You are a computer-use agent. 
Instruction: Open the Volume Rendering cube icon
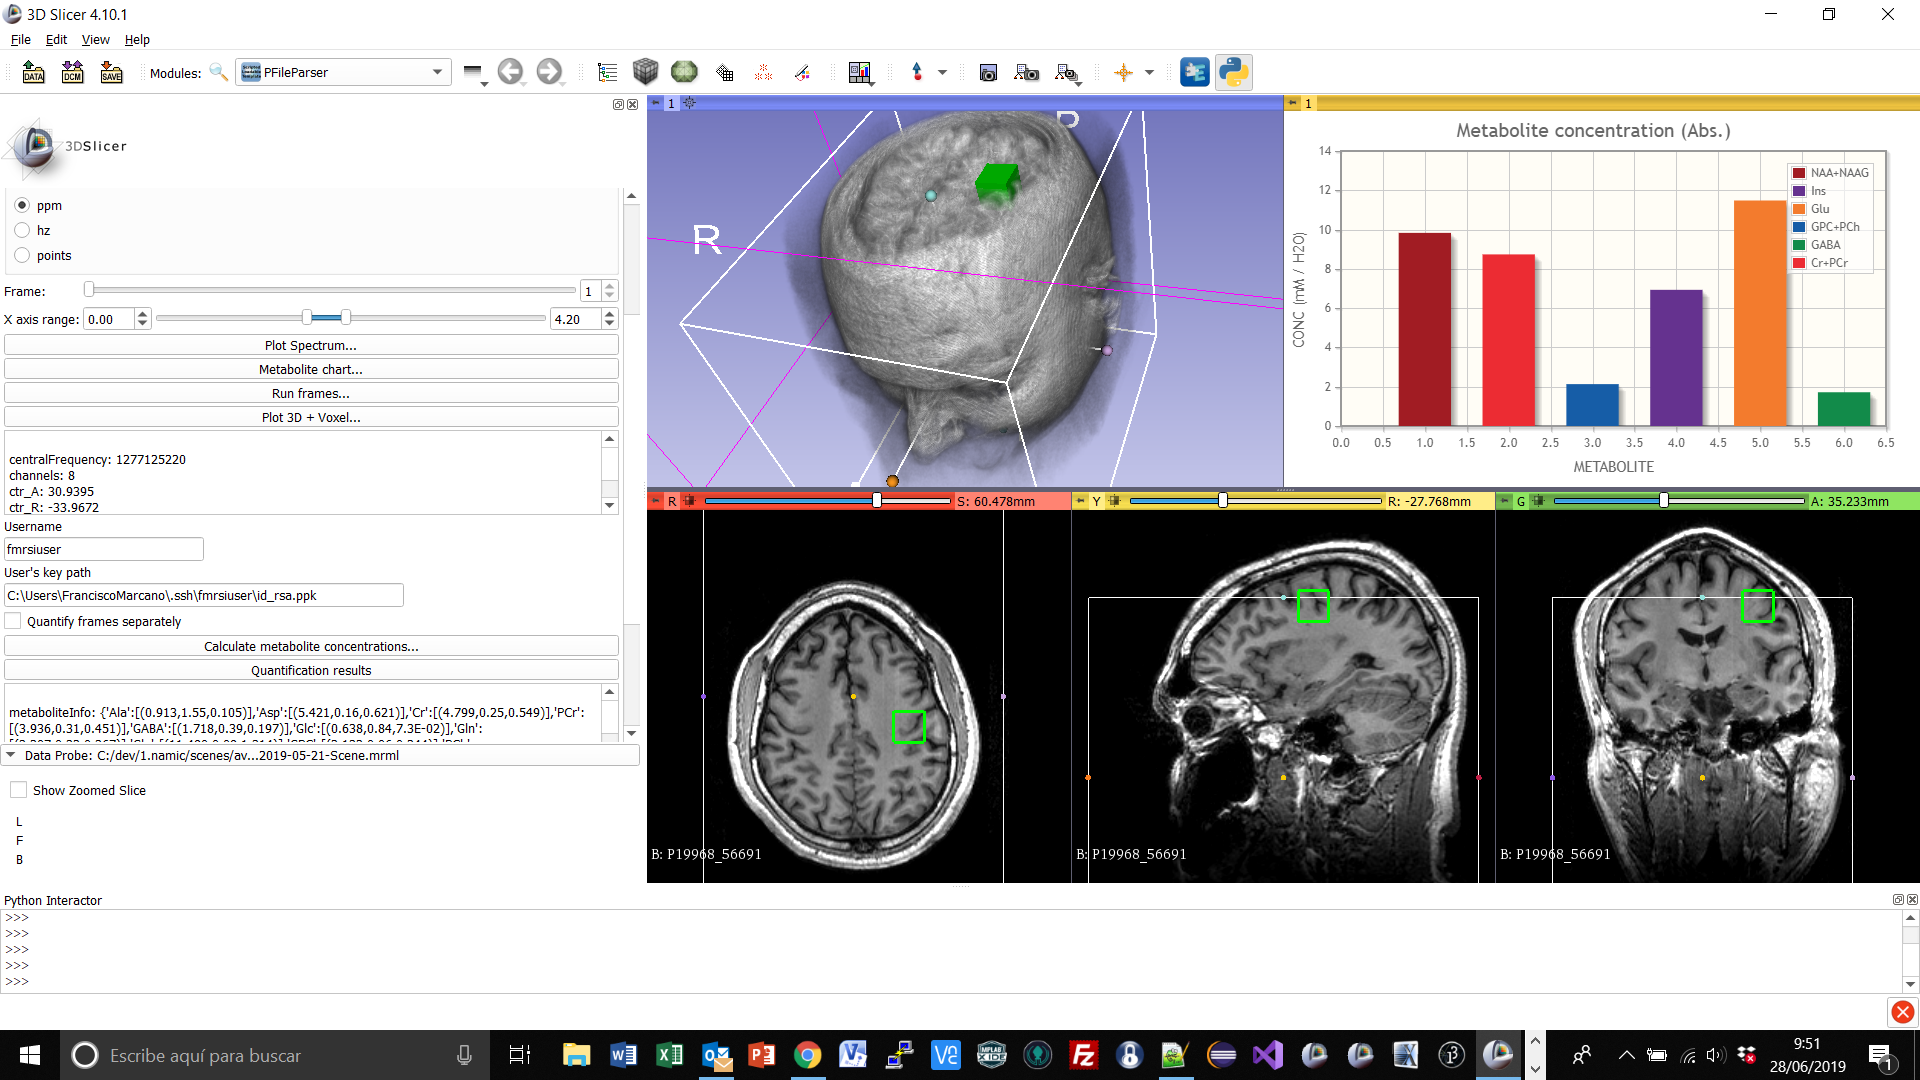pyautogui.click(x=645, y=72)
